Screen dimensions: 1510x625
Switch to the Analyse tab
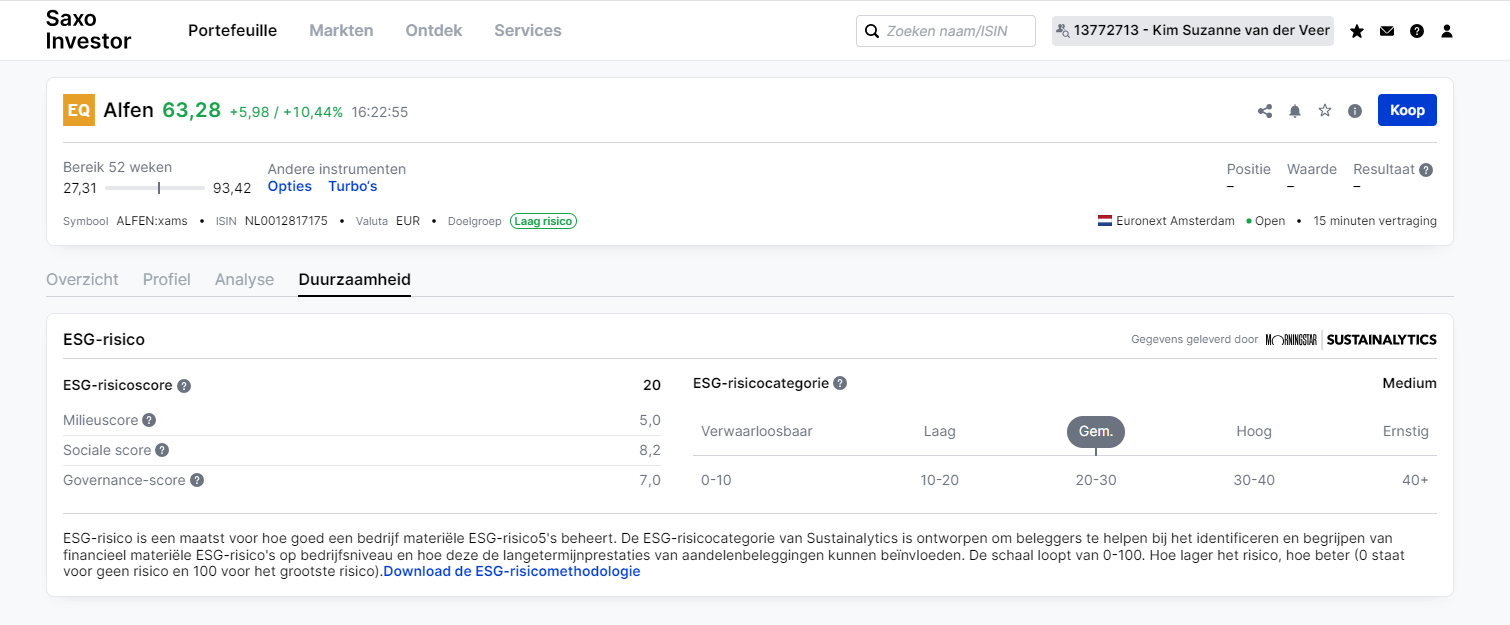click(244, 279)
